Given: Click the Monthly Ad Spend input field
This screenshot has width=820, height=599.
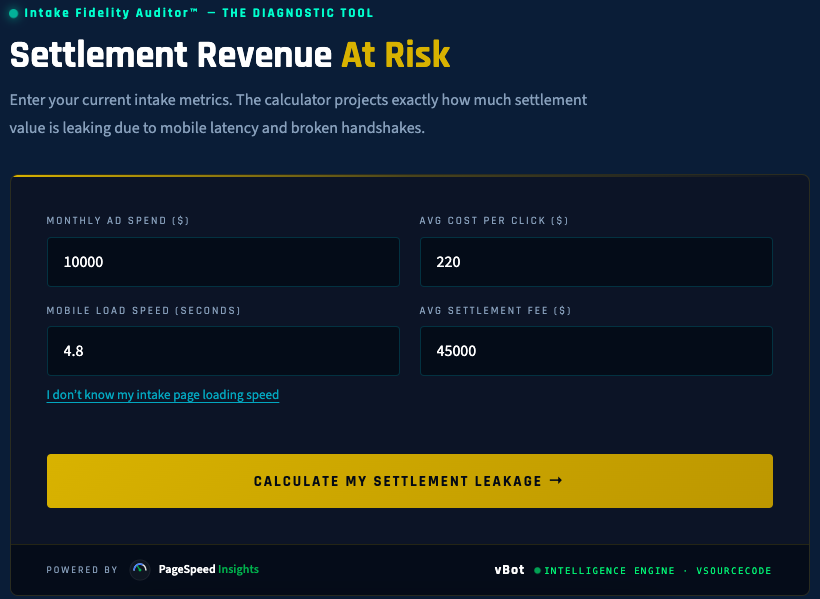Looking at the screenshot, I should [x=223, y=262].
